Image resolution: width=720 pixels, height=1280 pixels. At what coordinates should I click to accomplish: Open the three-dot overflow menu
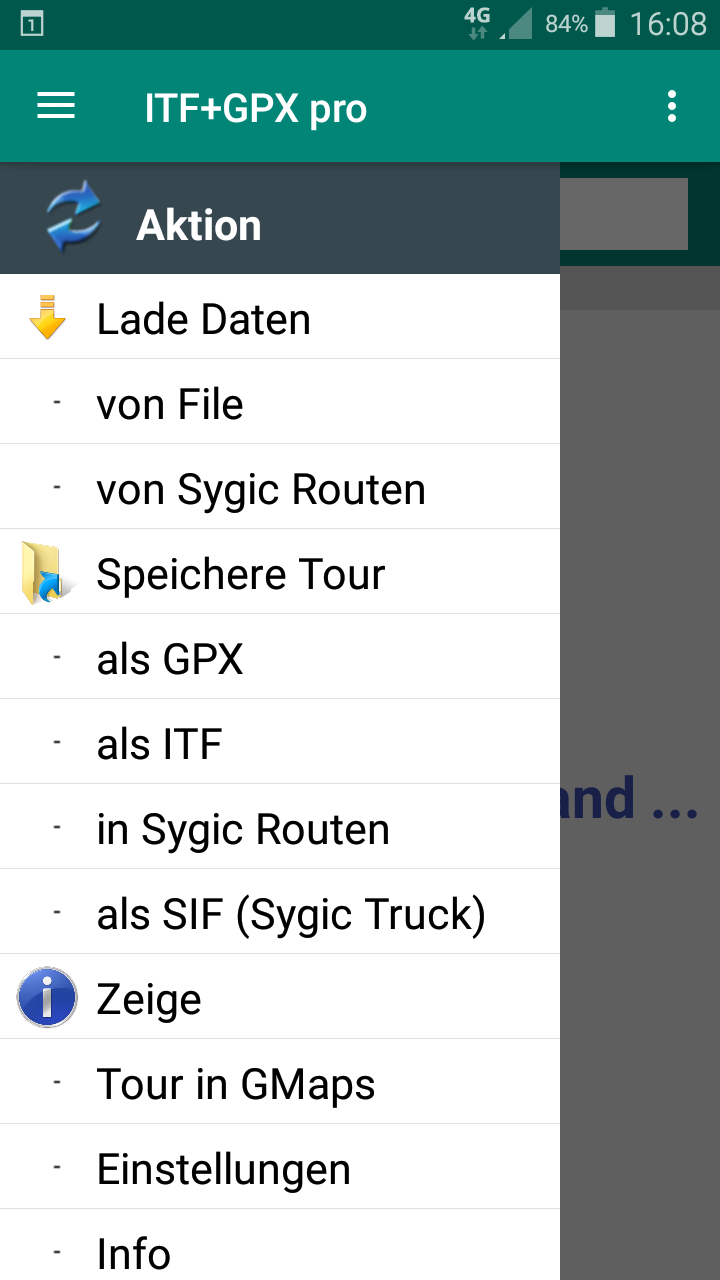[x=672, y=106]
